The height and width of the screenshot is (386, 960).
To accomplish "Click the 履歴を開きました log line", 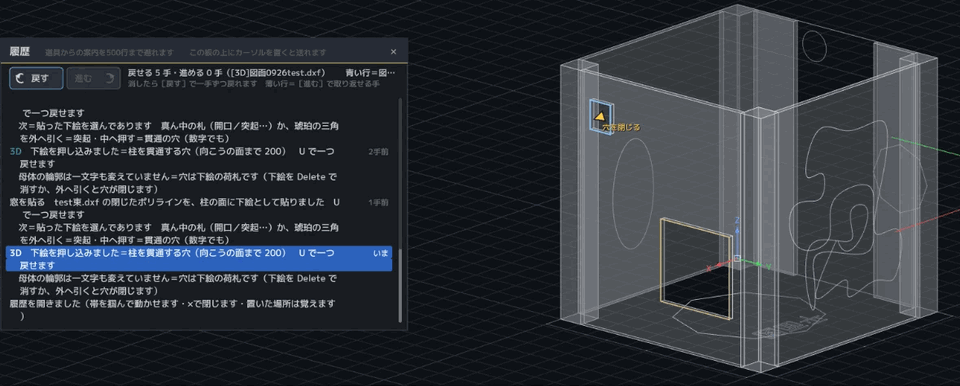I will (173, 309).
